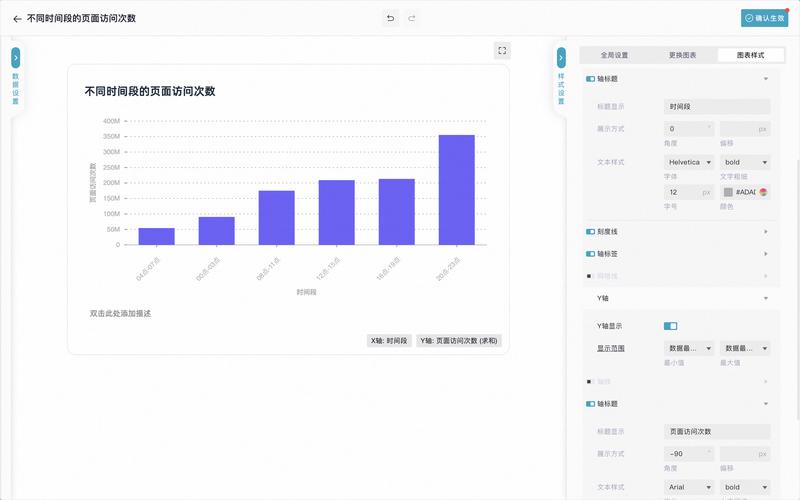This screenshot has height=500, width=800.
Task: Open the X-axis bold weight dropdown
Action: click(745, 162)
